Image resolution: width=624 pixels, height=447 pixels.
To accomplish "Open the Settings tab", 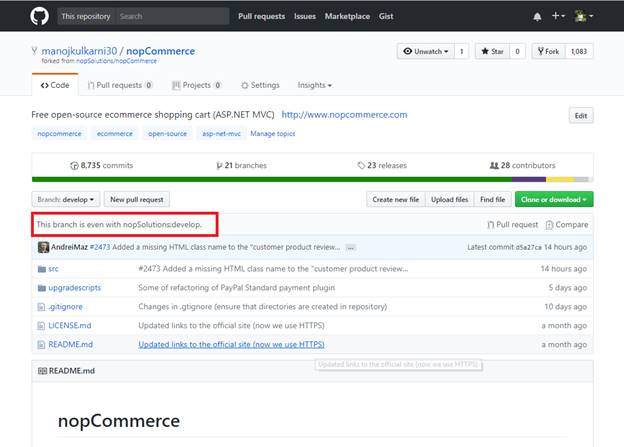I will point(260,85).
